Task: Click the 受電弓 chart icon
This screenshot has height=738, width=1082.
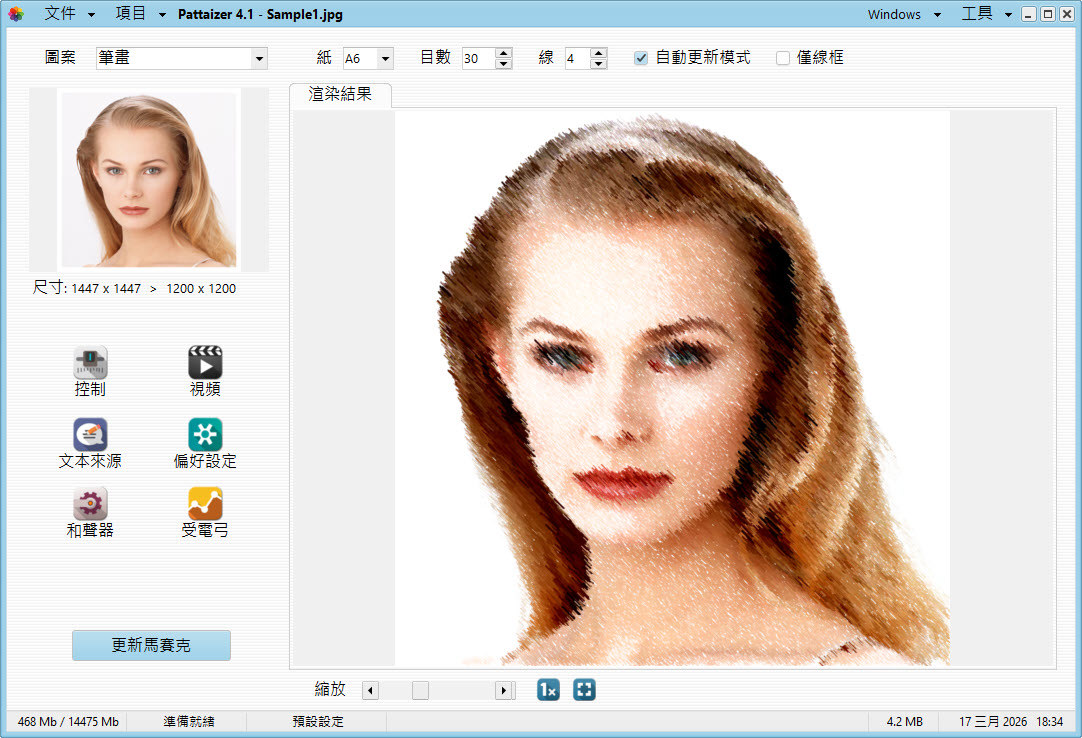Action: pyautogui.click(x=205, y=504)
